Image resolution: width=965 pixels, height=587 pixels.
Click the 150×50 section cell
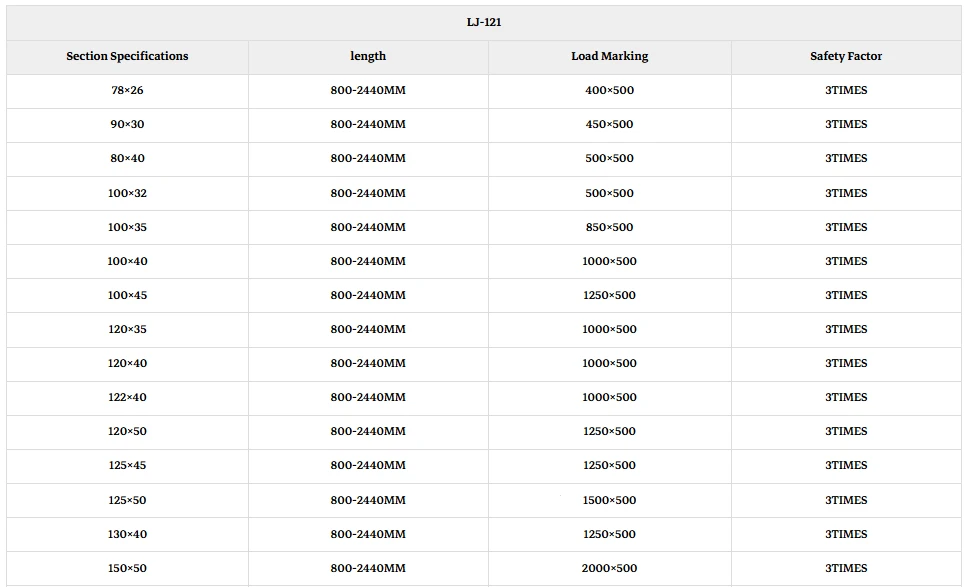click(x=127, y=569)
